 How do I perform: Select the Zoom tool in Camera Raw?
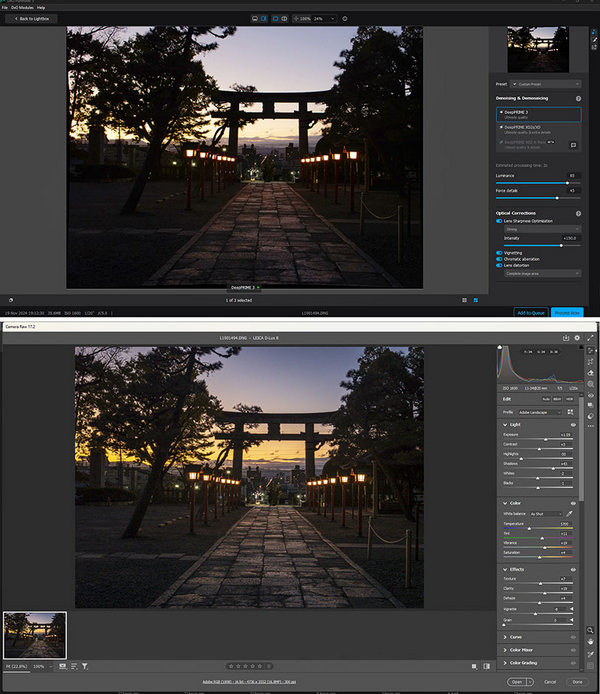tap(592, 630)
